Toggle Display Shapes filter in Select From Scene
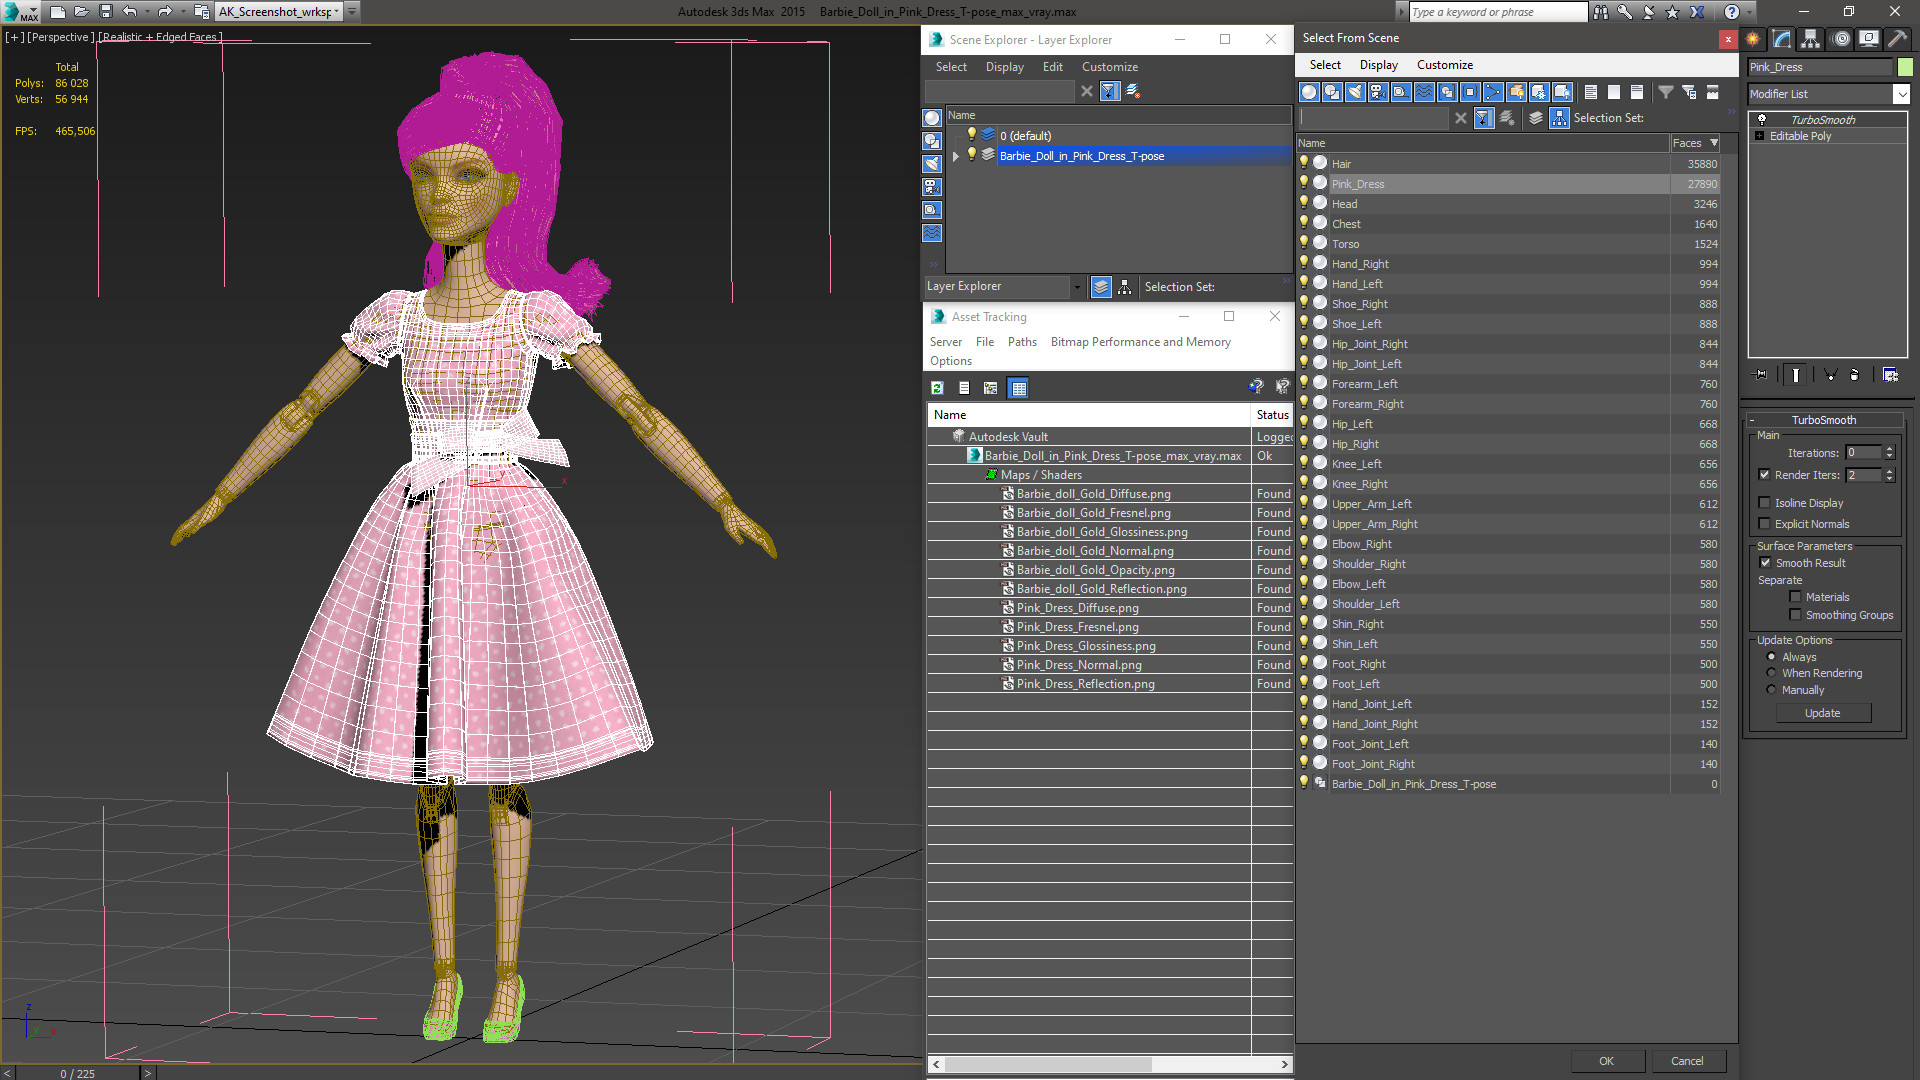Screen dimensions: 1920x1080 point(1332,92)
